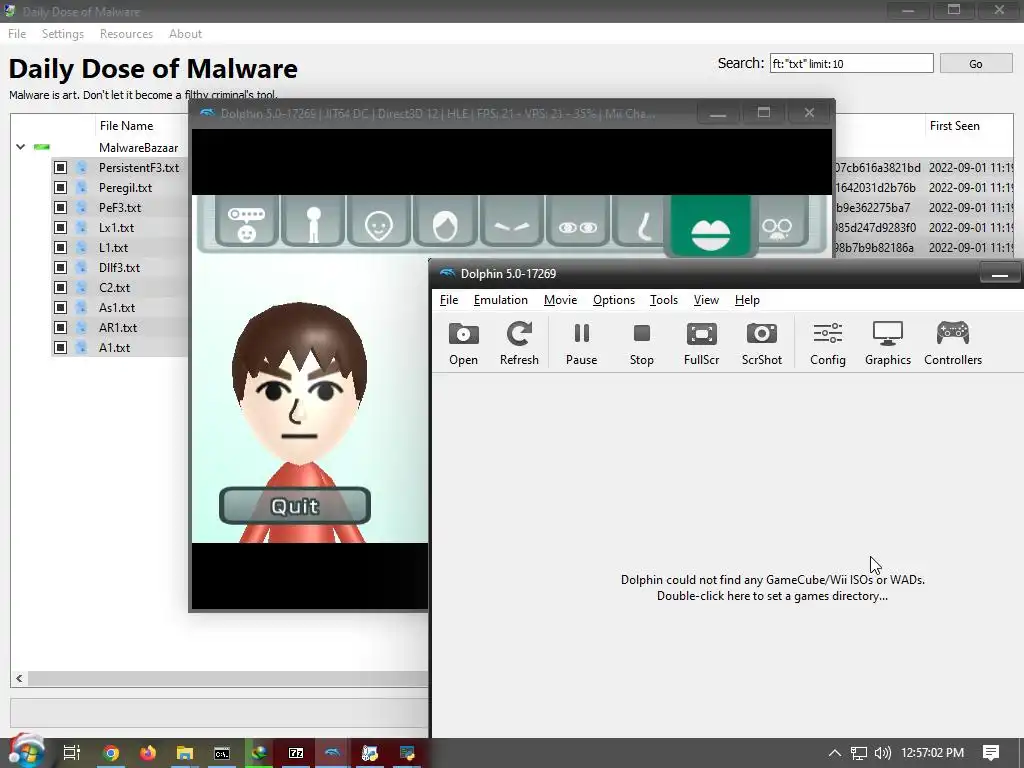Launch Firefox from taskbar

pos(148,753)
